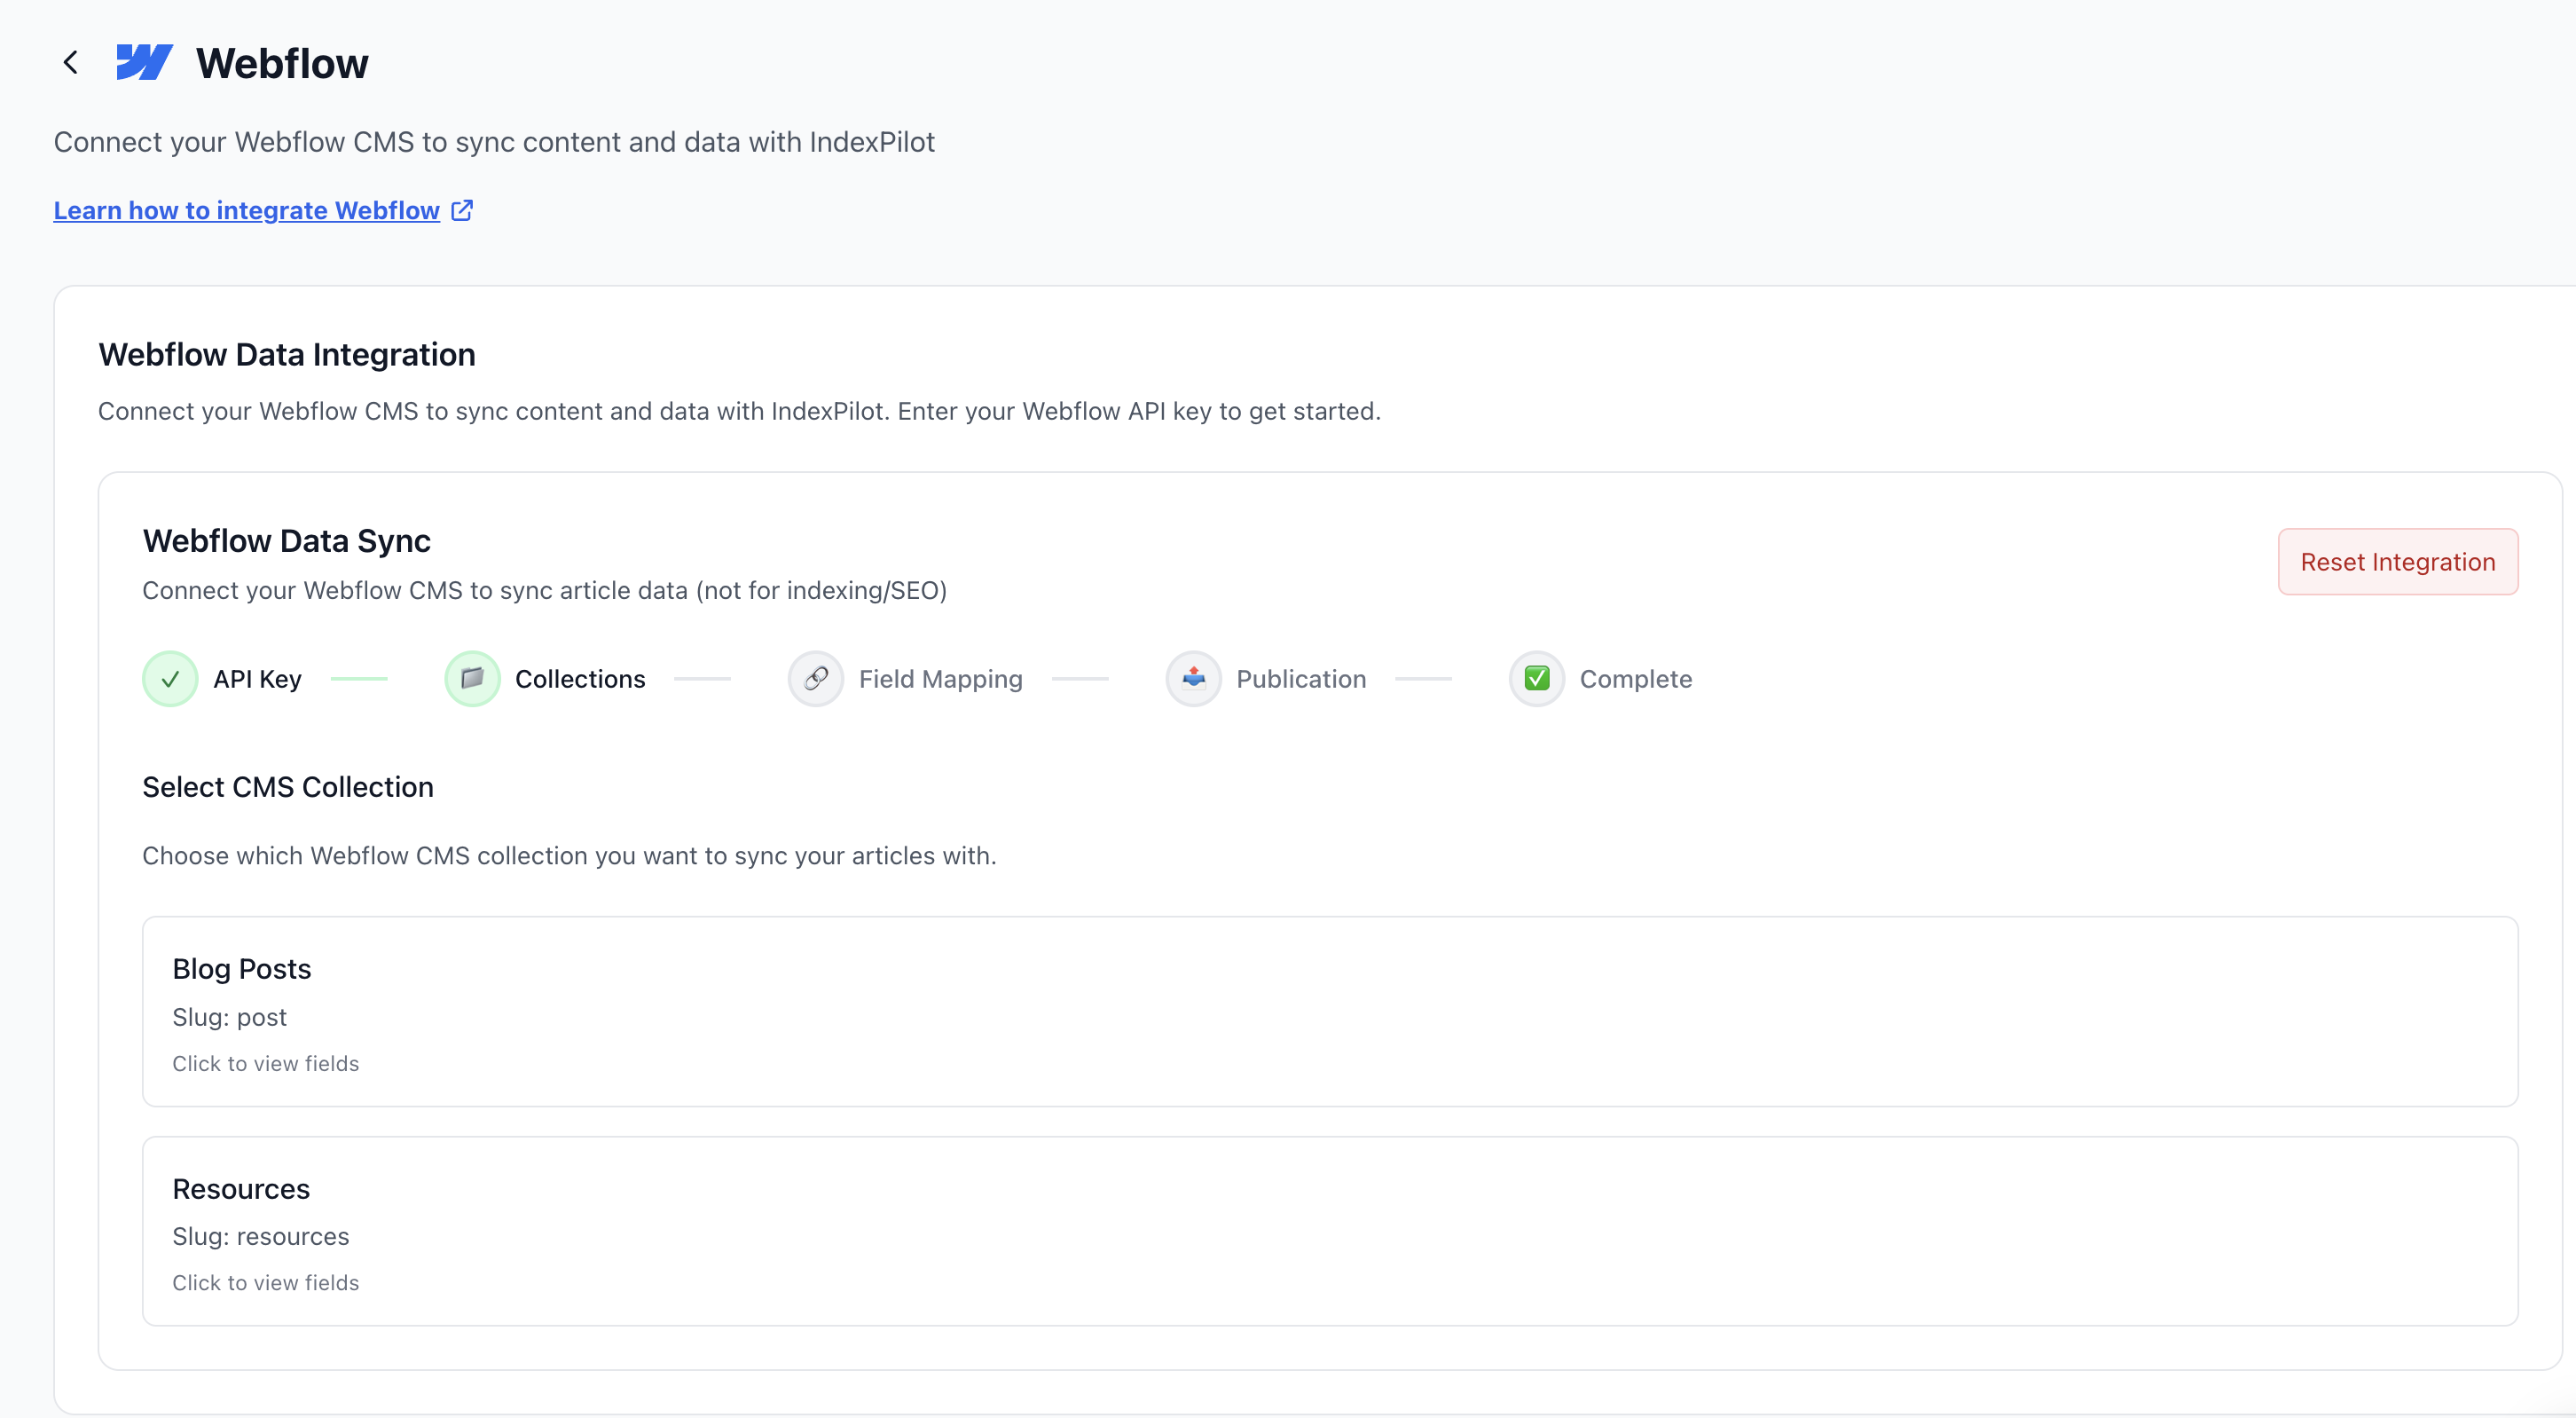
Task: Click the progress line between API Key and Collections
Action: coord(360,678)
